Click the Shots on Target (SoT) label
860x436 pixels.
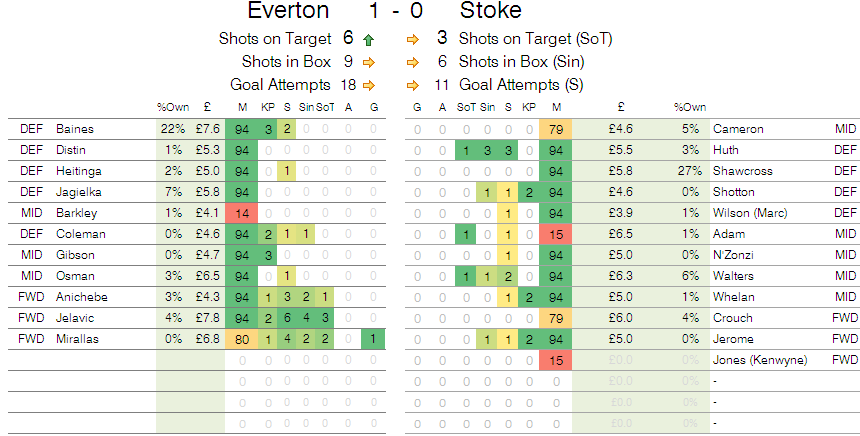click(535, 41)
